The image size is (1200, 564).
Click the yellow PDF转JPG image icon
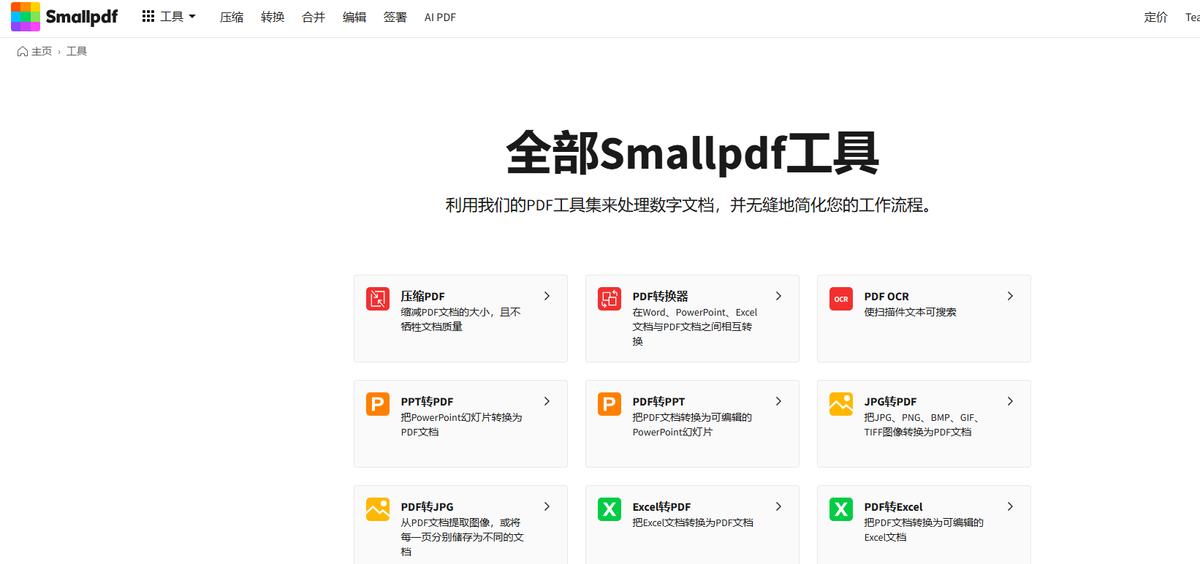[x=377, y=509]
